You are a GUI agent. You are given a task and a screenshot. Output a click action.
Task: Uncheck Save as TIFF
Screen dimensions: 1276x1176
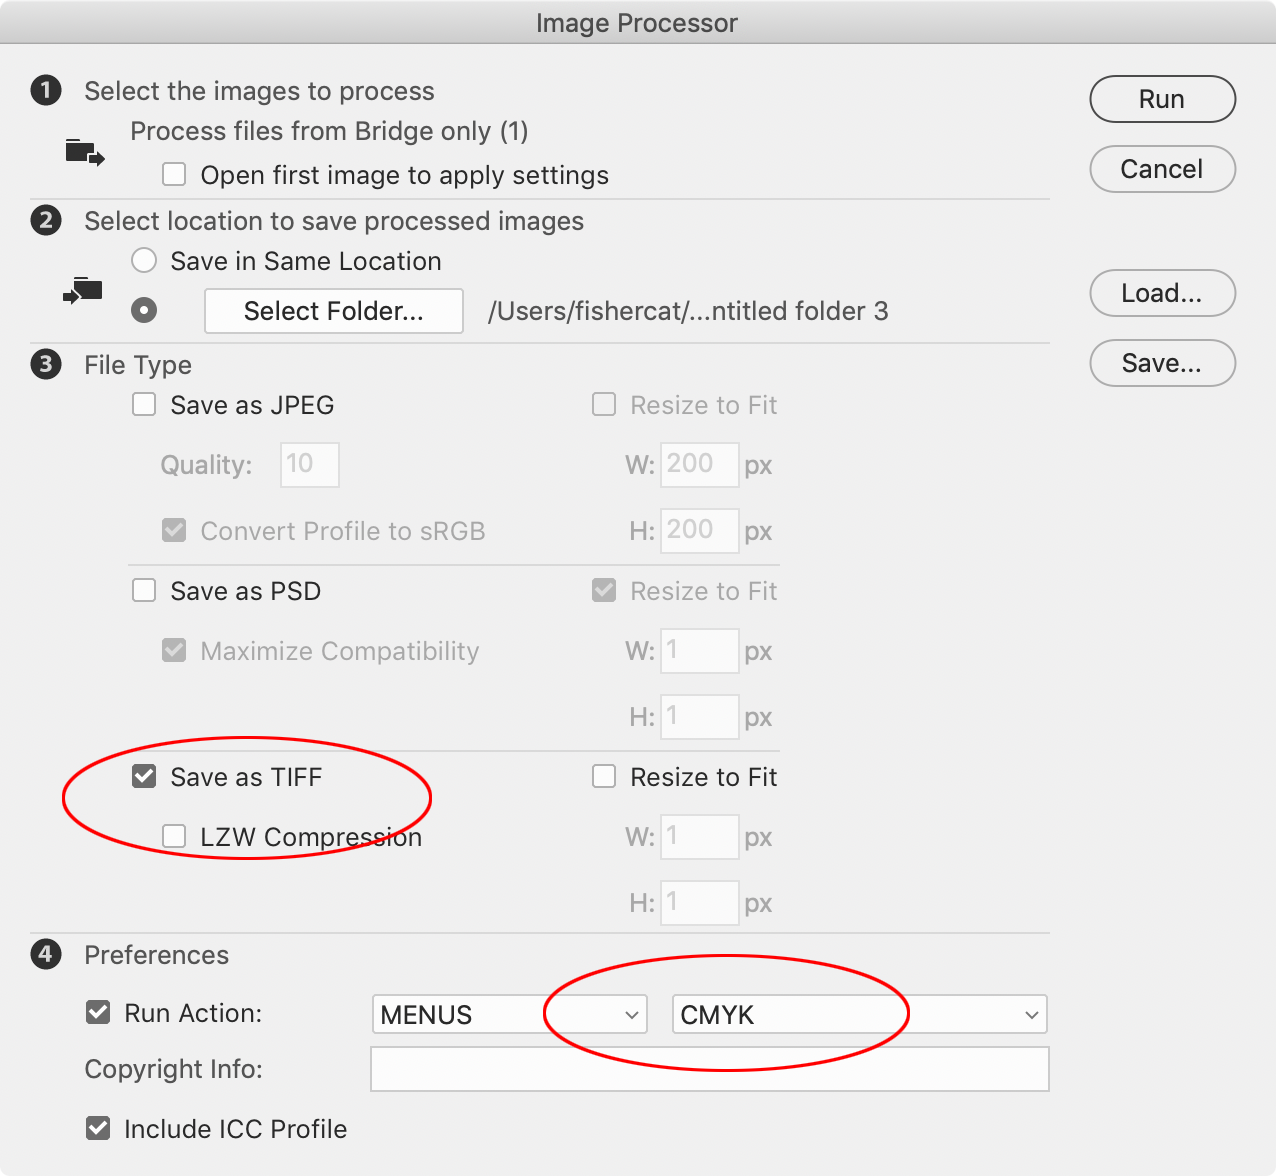coord(144,776)
